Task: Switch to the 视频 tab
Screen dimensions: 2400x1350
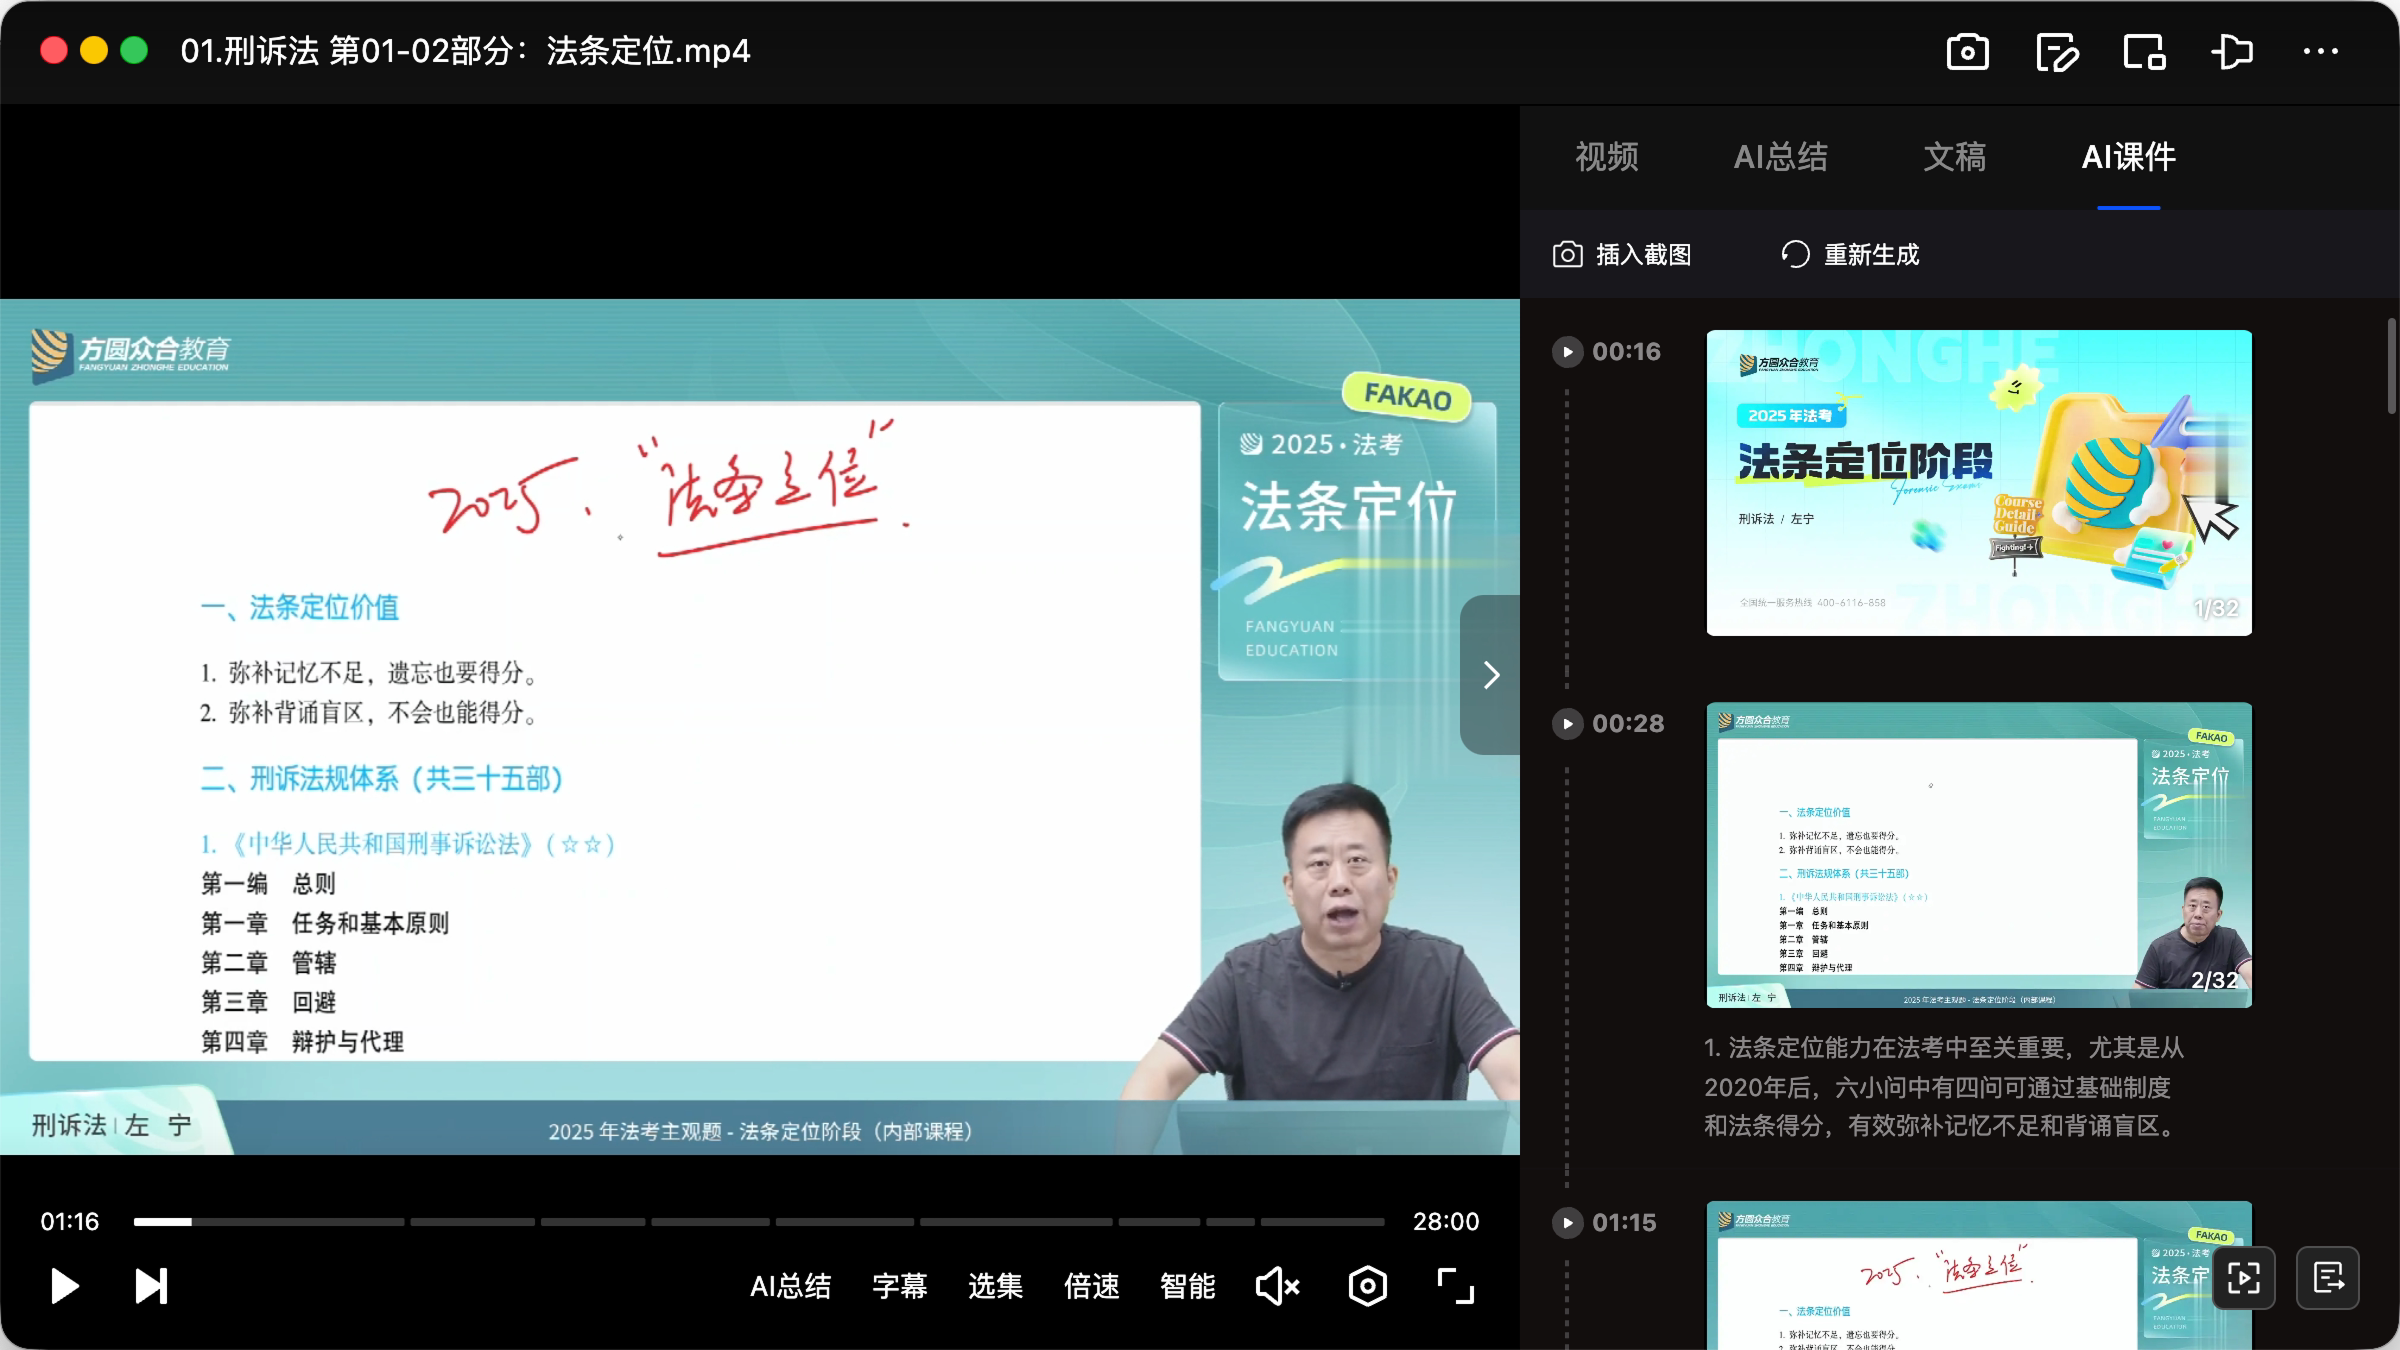Action: (x=1607, y=157)
